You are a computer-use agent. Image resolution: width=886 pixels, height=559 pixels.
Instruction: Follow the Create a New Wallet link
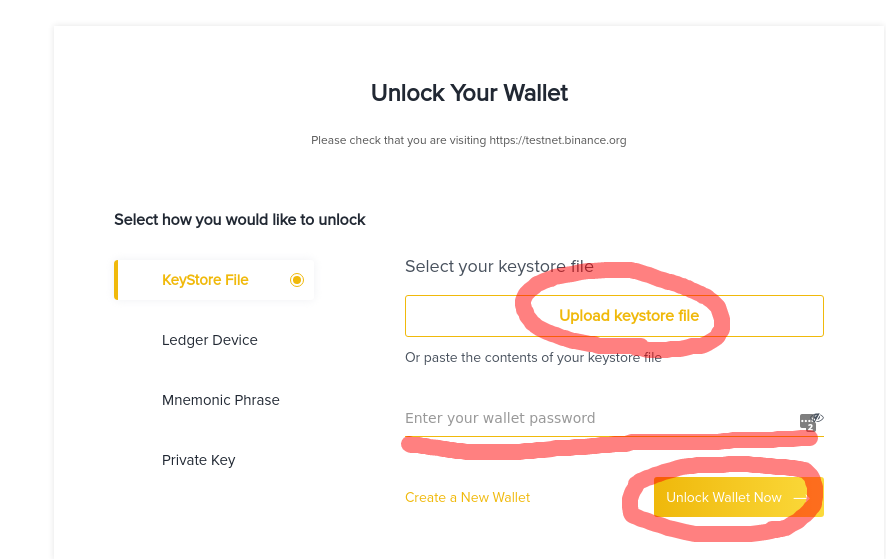467,497
